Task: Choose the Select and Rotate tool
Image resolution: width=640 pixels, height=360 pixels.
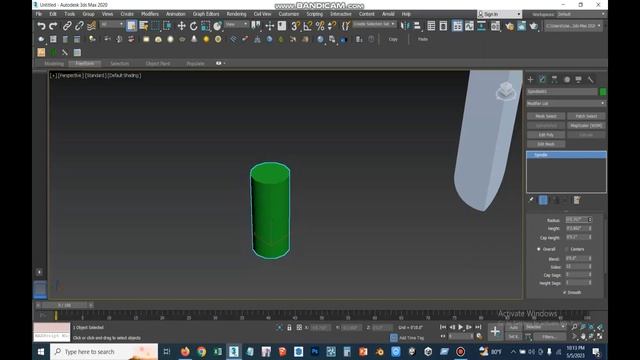Action: point(193,26)
